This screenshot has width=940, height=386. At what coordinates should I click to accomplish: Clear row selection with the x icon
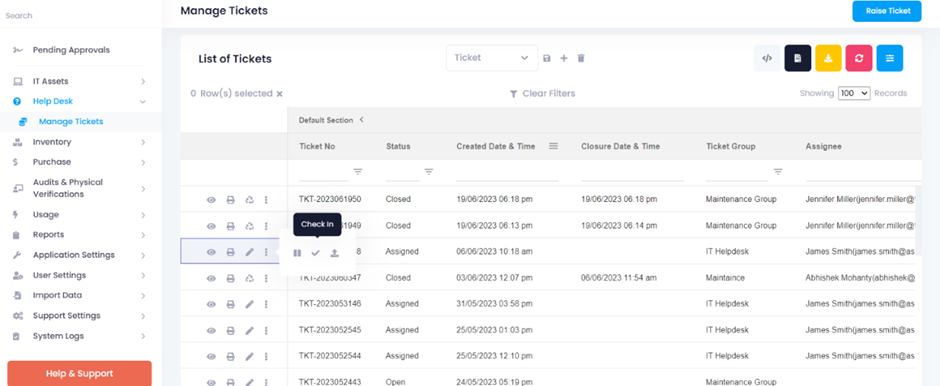point(279,94)
